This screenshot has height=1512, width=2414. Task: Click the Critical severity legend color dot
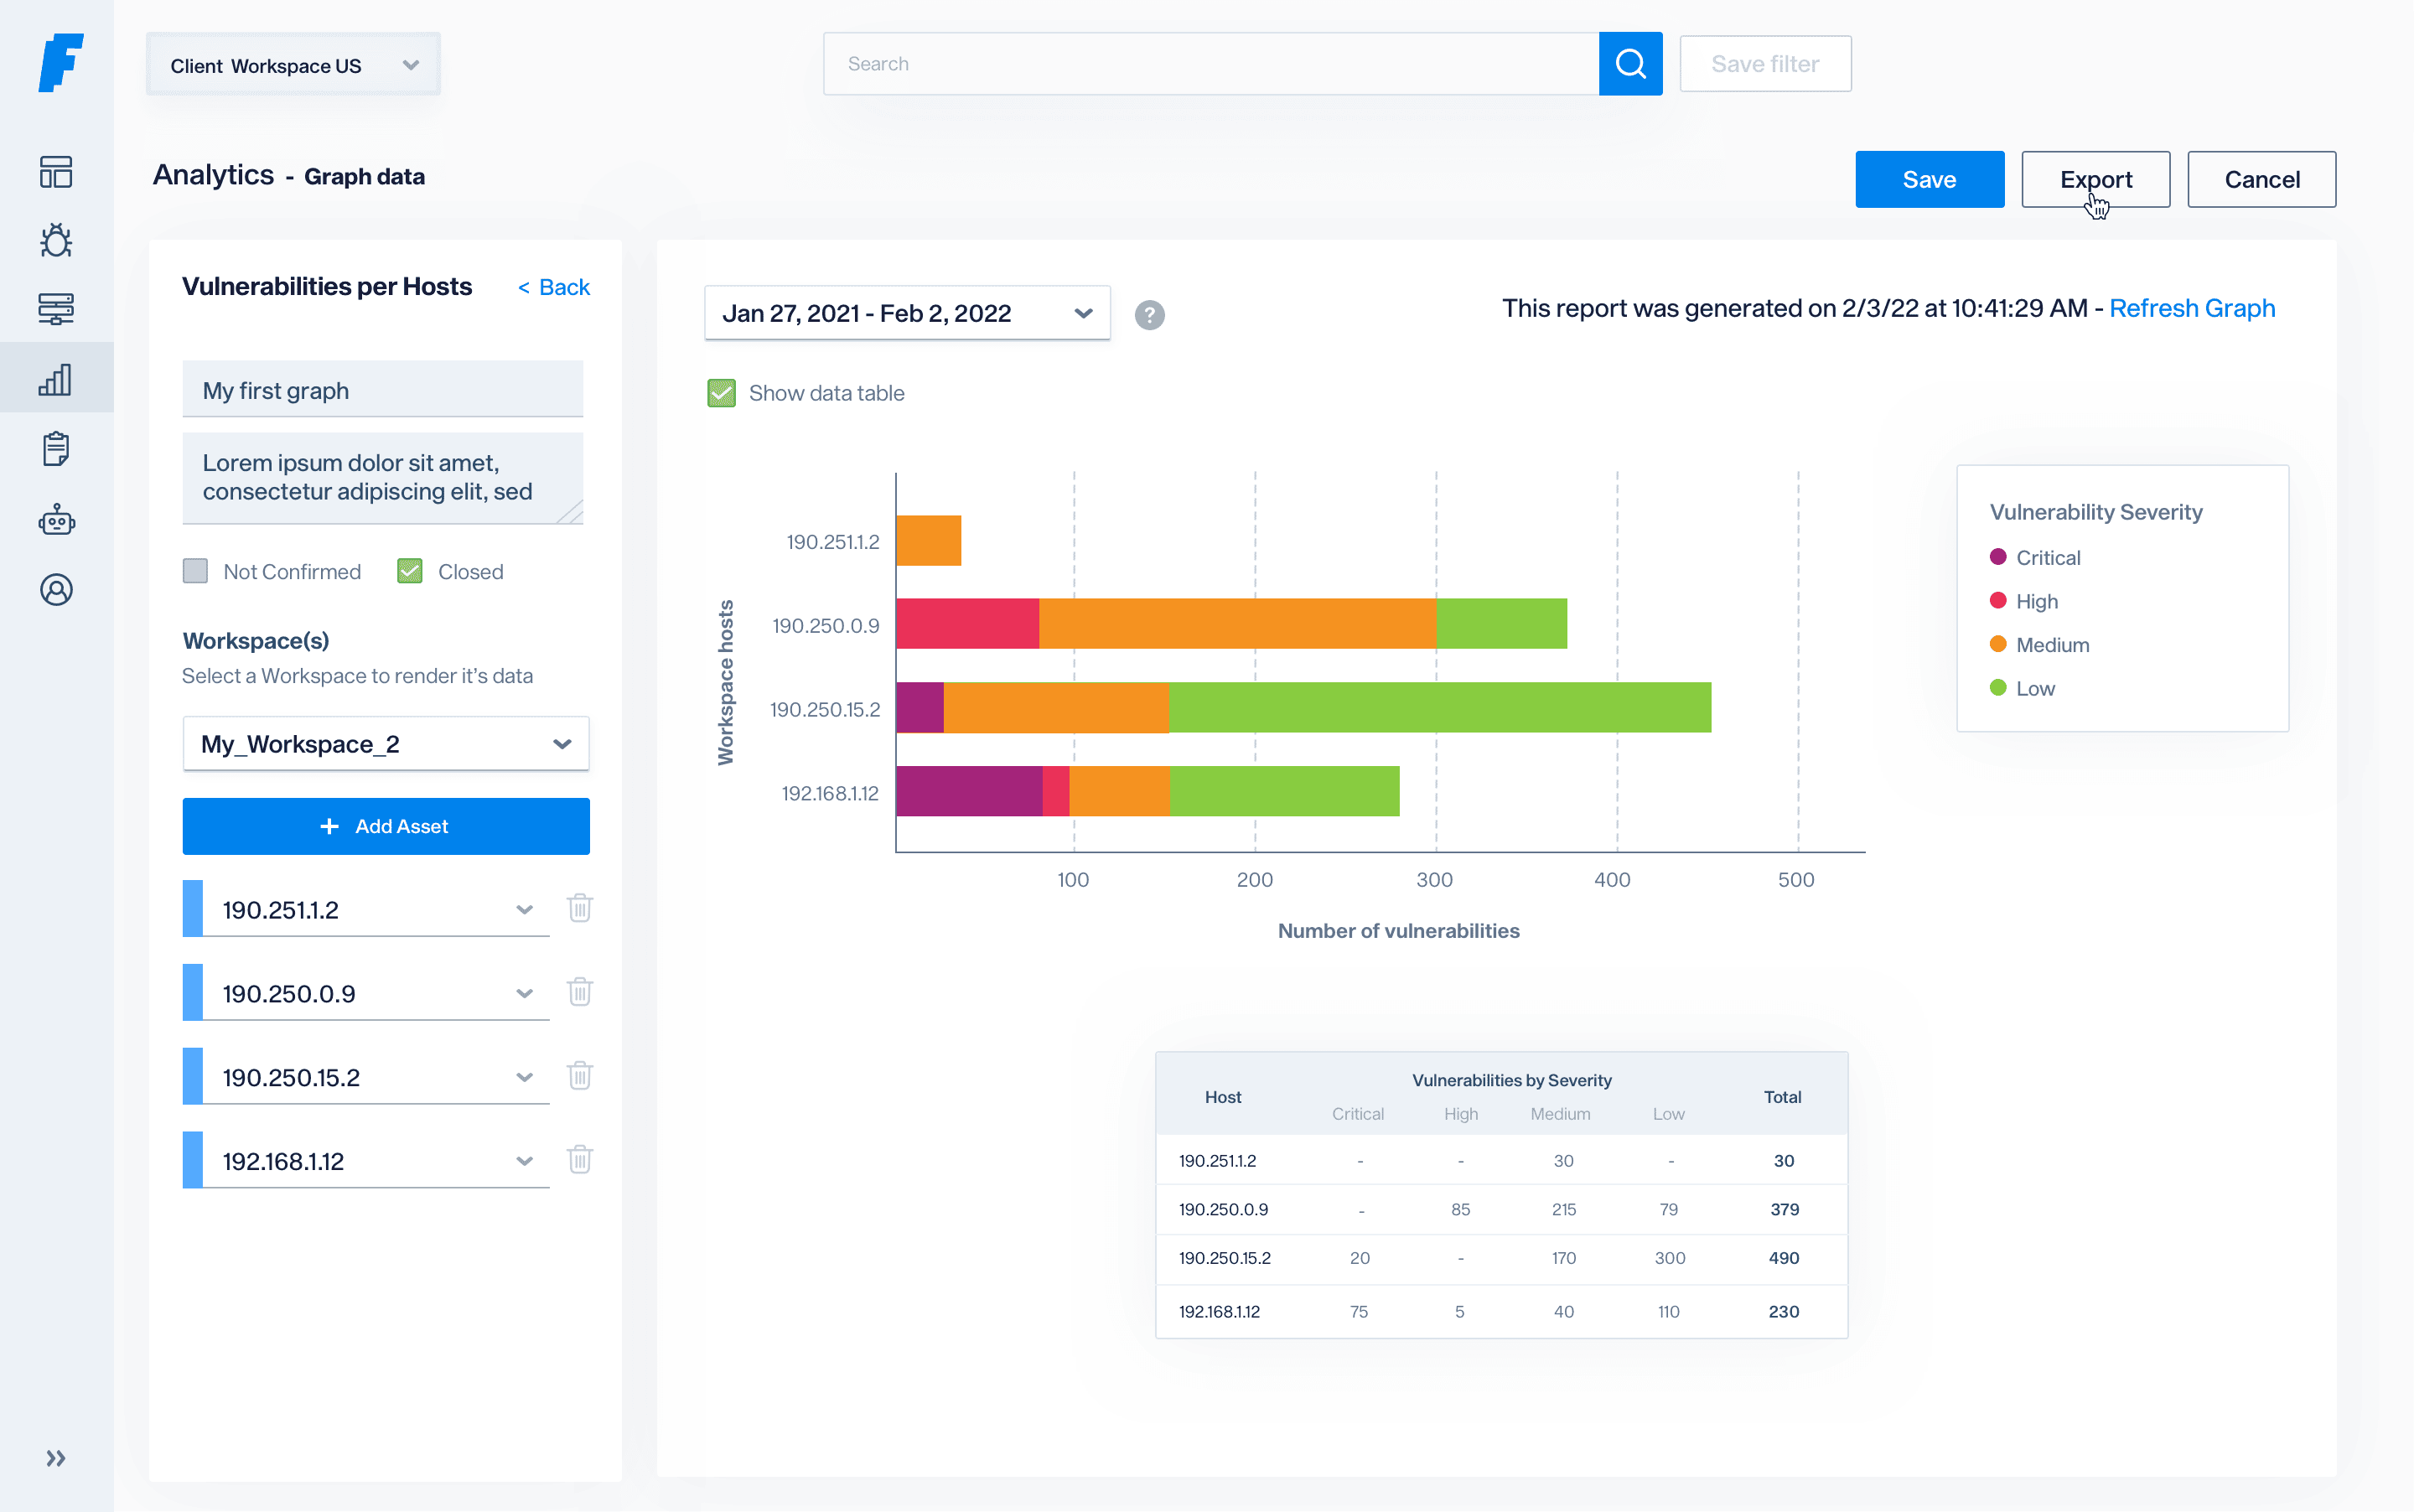point(1998,557)
